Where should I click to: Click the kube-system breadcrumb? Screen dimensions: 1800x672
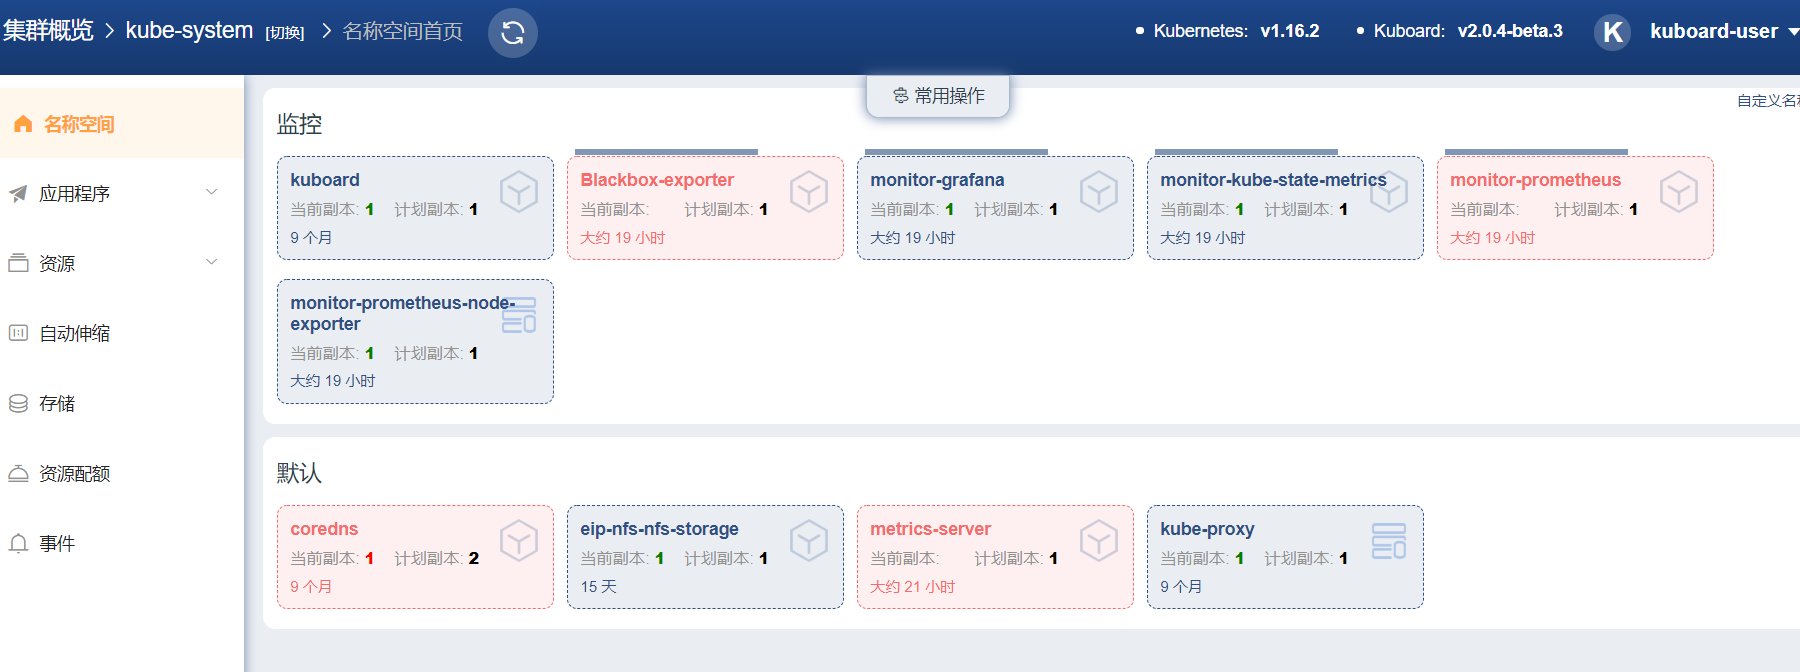click(x=189, y=31)
